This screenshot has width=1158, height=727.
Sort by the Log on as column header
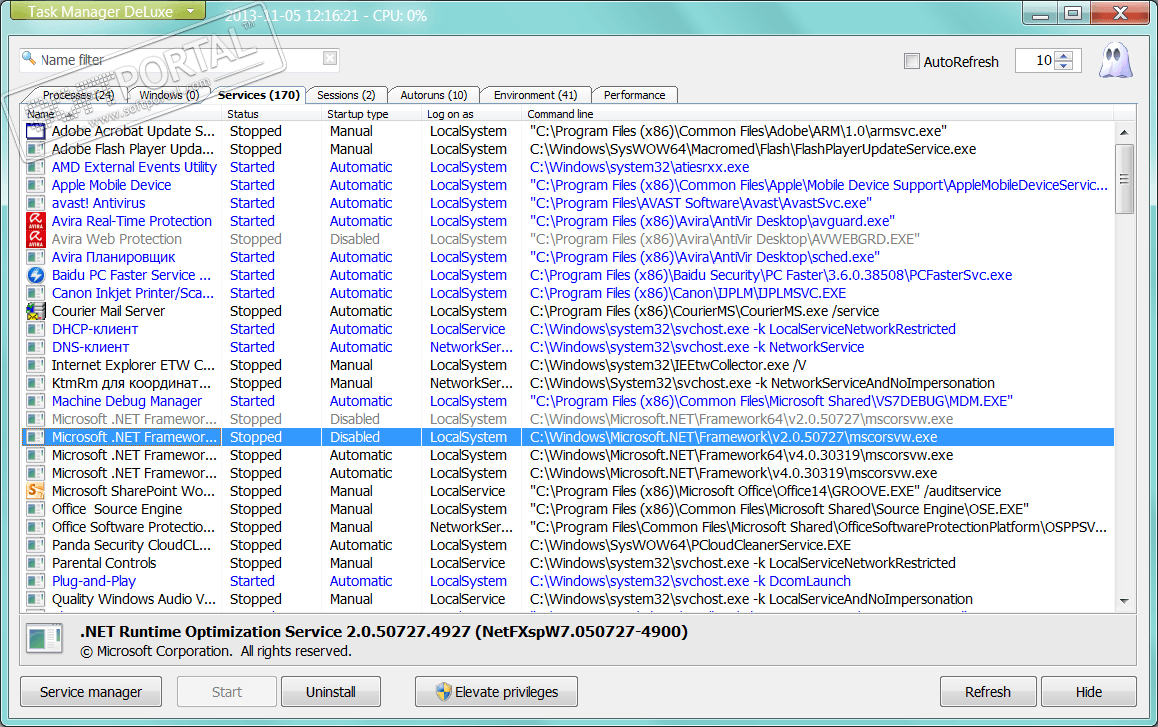pyautogui.click(x=471, y=114)
